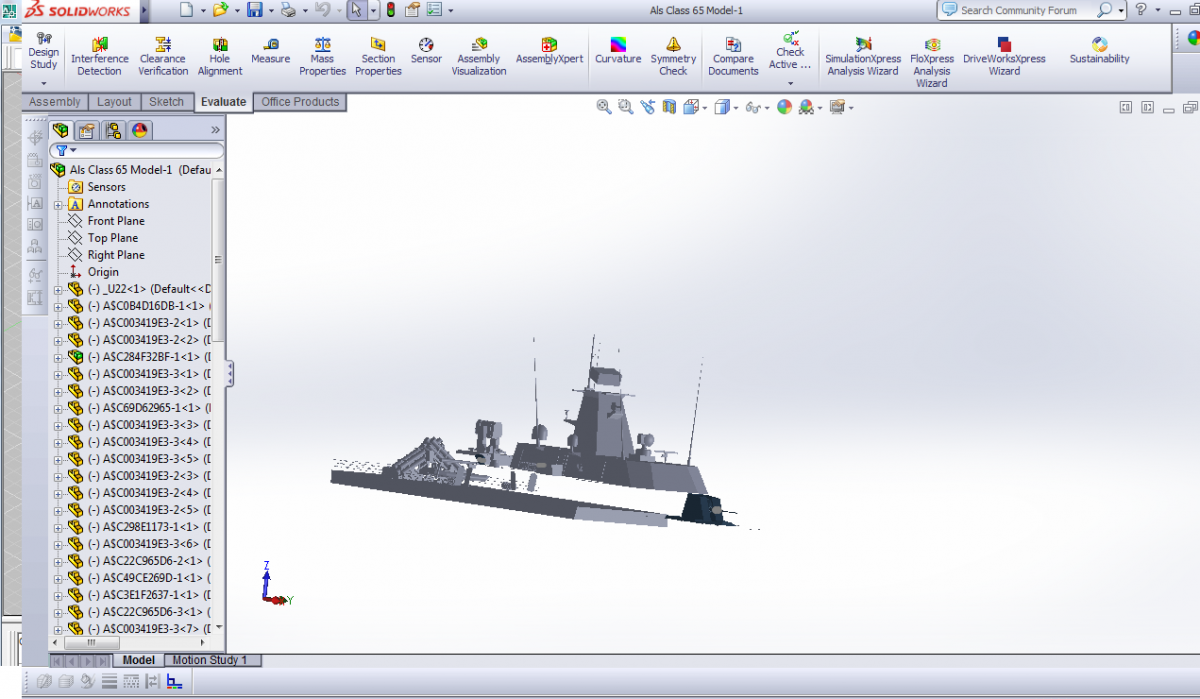Switch to the Sketch tab
Screen dimensions: 1200x699
pos(166,102)
